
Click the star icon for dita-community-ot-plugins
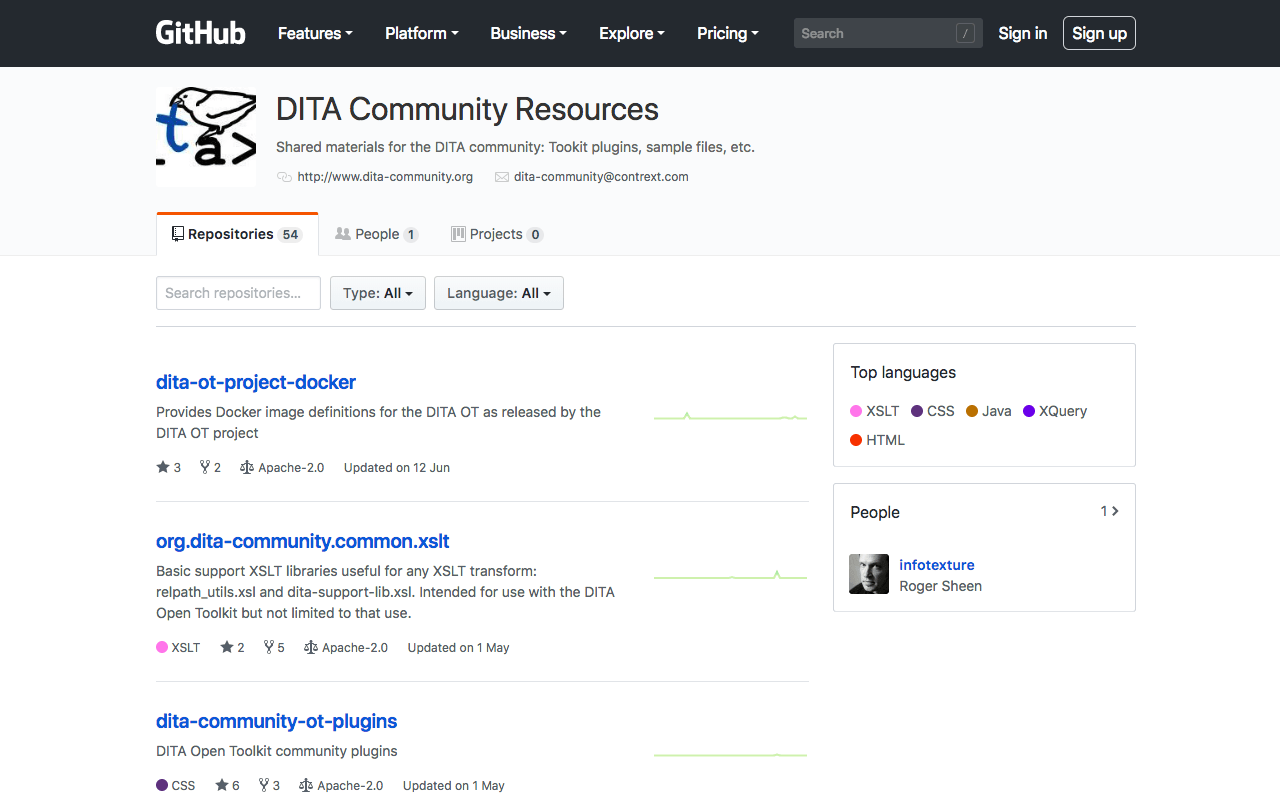[x=222, y=785]
